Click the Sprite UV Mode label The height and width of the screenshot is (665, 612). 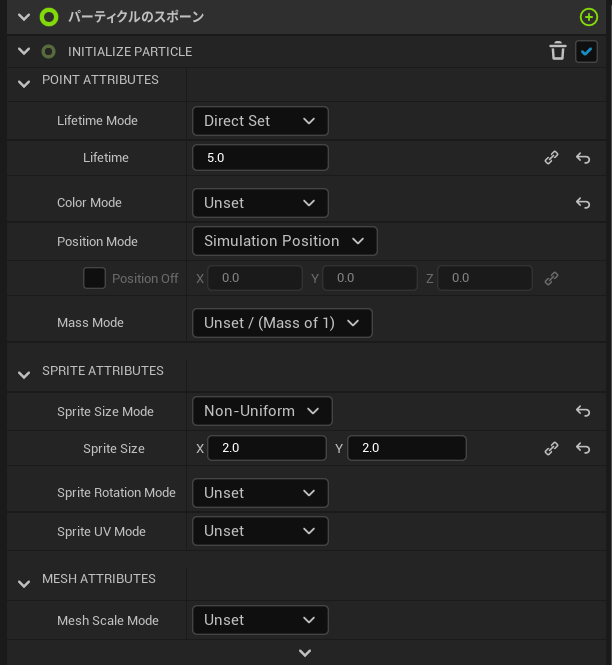pyautogui.click(x=101, y=531)
